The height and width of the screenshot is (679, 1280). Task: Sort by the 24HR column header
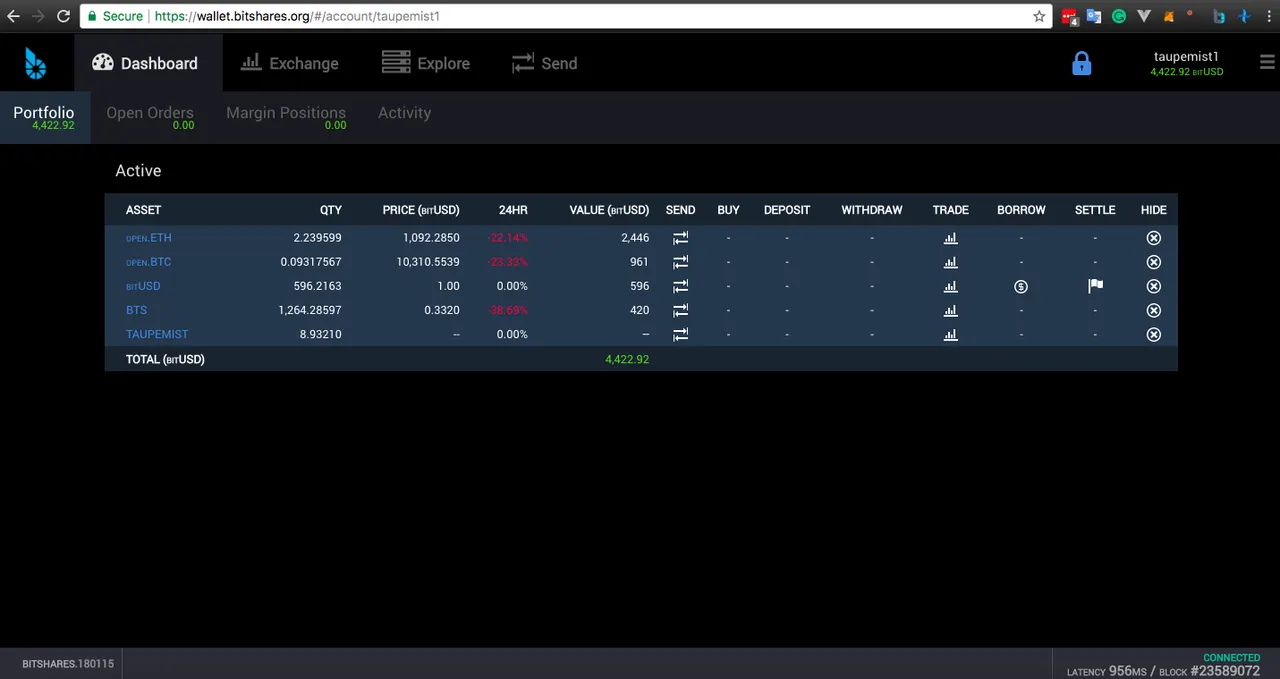point(513,210)
